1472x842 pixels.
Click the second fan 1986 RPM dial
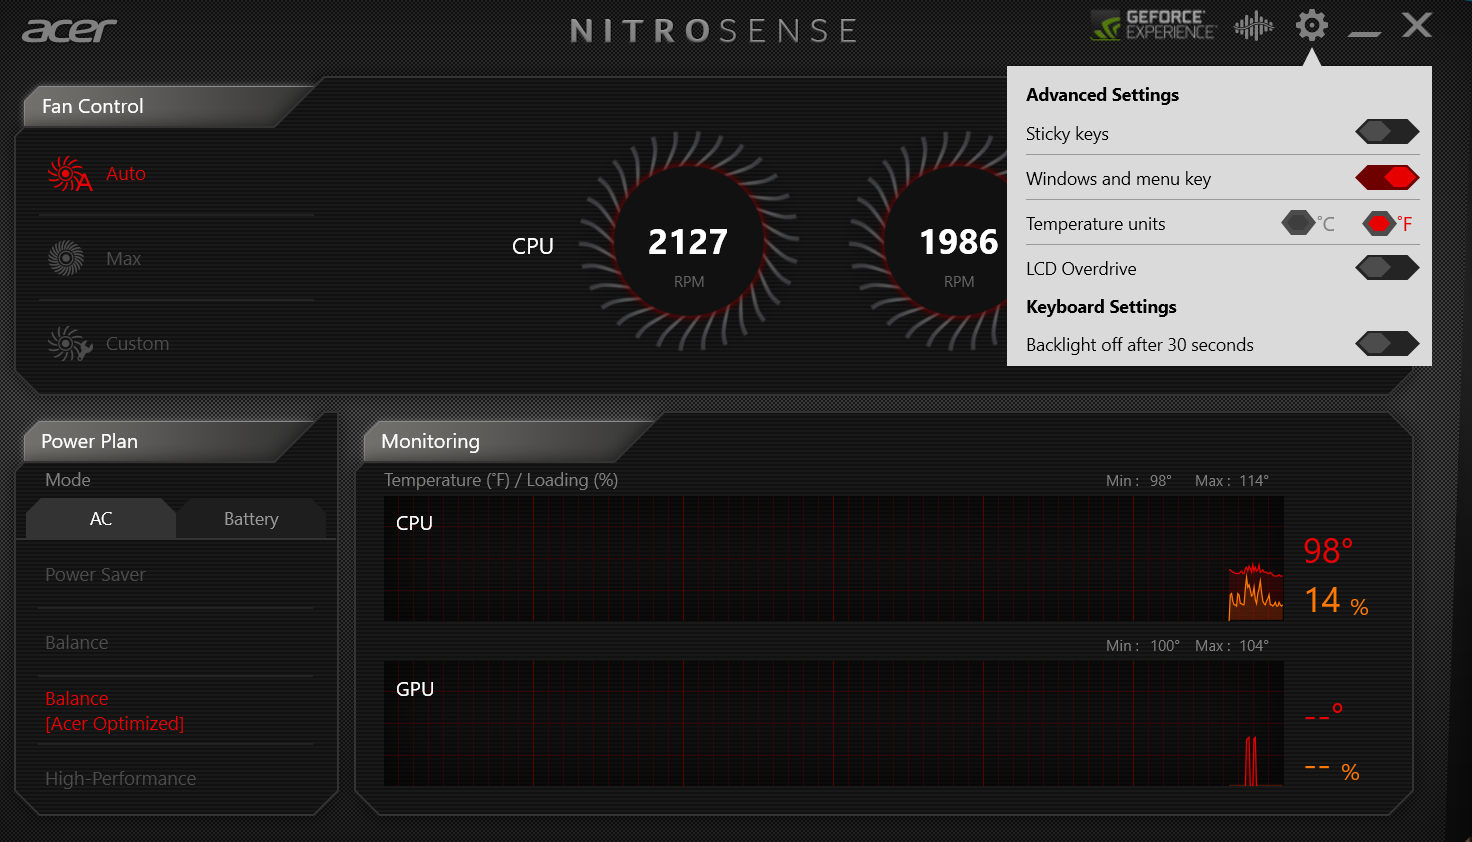pos(930,241)
